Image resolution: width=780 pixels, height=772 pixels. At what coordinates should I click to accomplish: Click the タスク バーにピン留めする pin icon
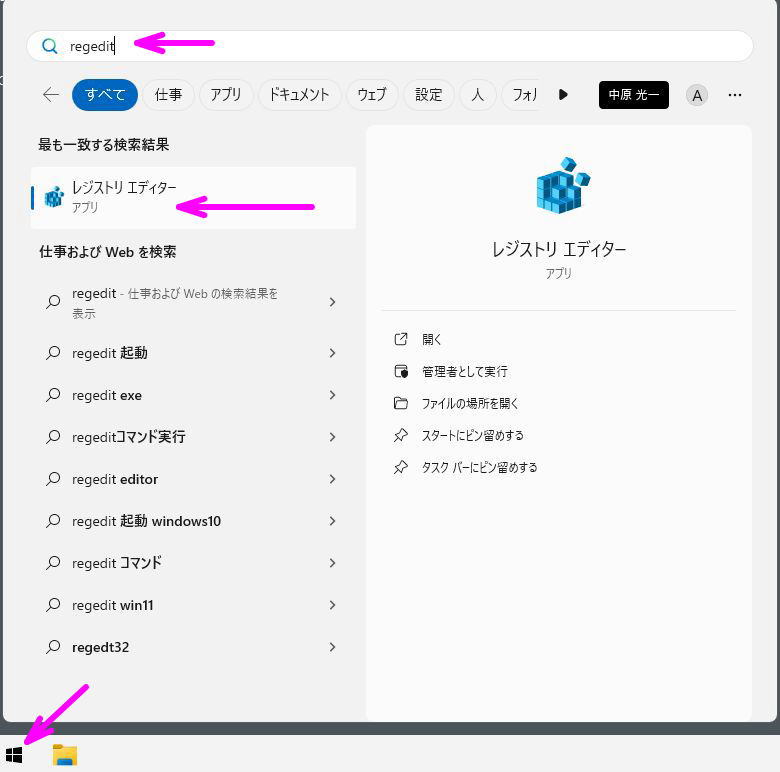[401, 467]
